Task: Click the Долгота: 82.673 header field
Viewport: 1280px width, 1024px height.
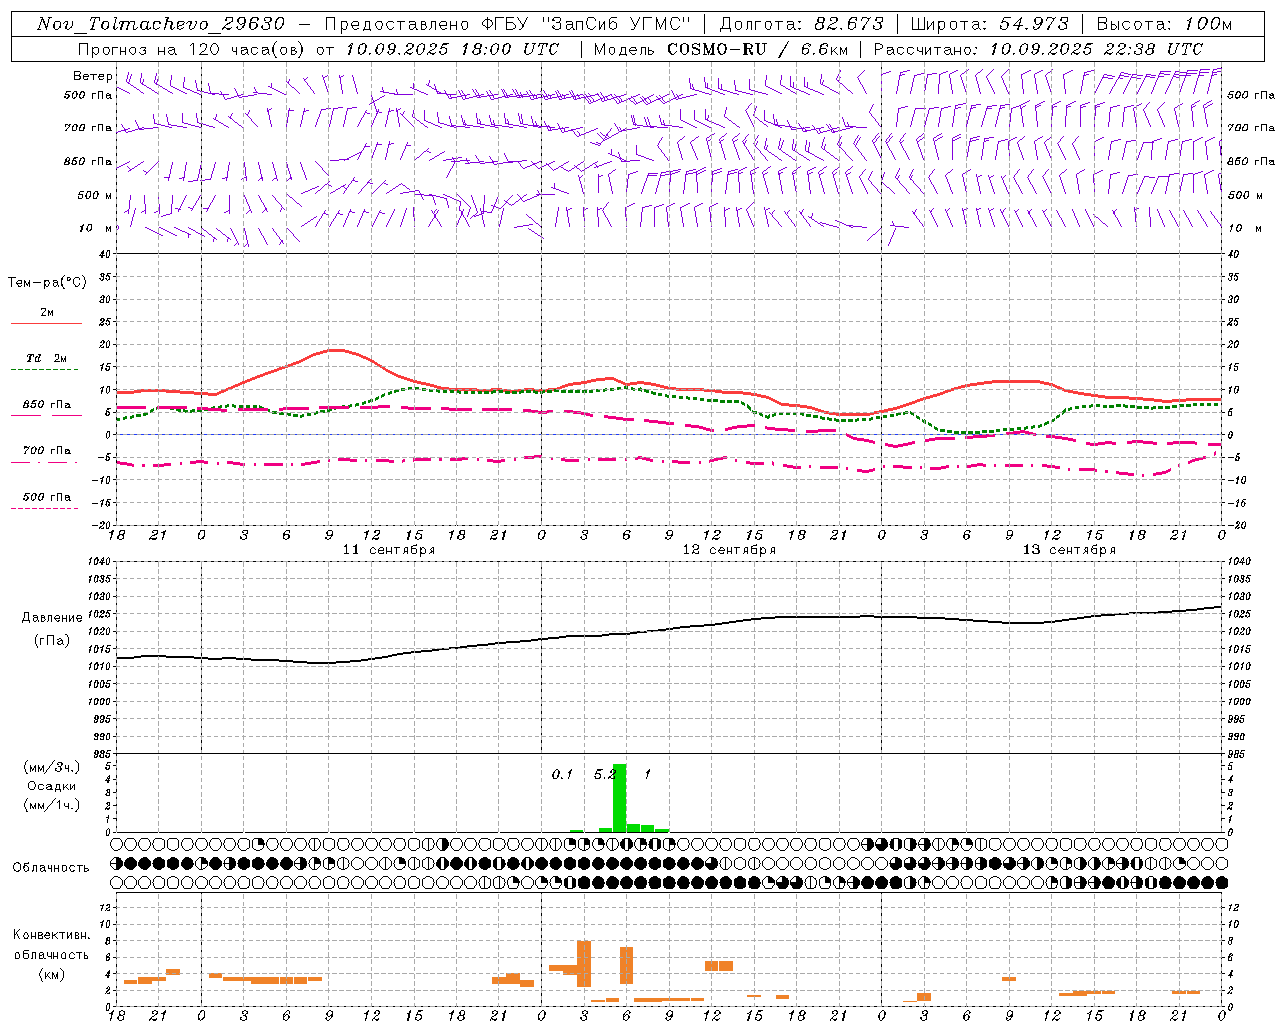Action: [x=802, y=24]
